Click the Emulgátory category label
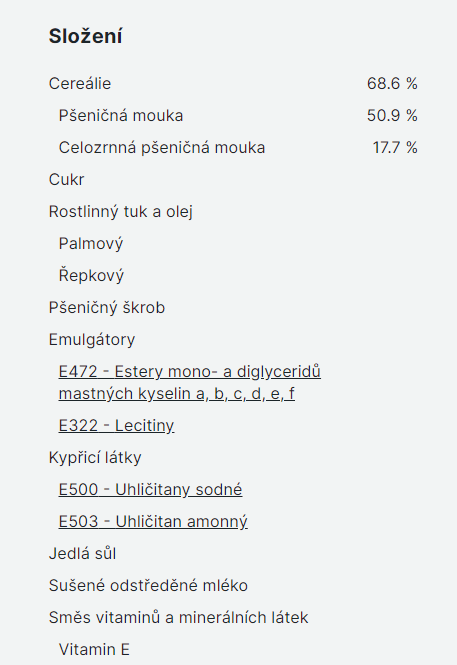Image resolution: width=457 pixels, height=665 pixels. pos(92,340)
